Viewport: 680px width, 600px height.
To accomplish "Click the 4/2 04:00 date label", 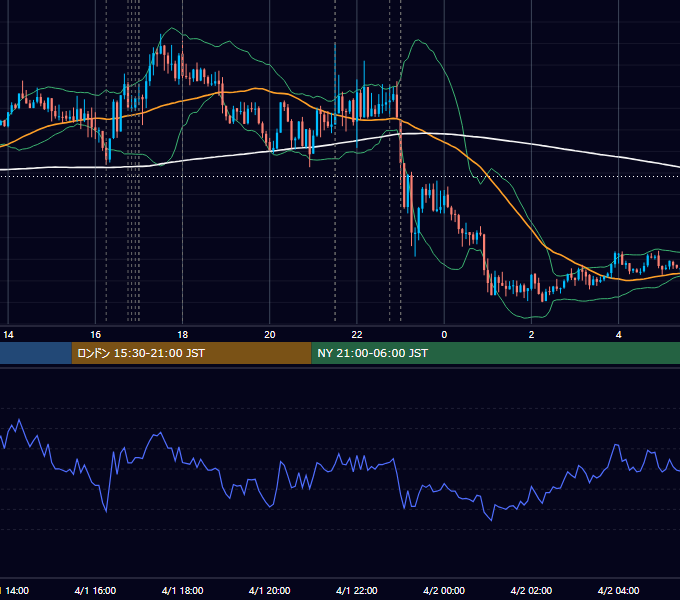I will (619, 591).
